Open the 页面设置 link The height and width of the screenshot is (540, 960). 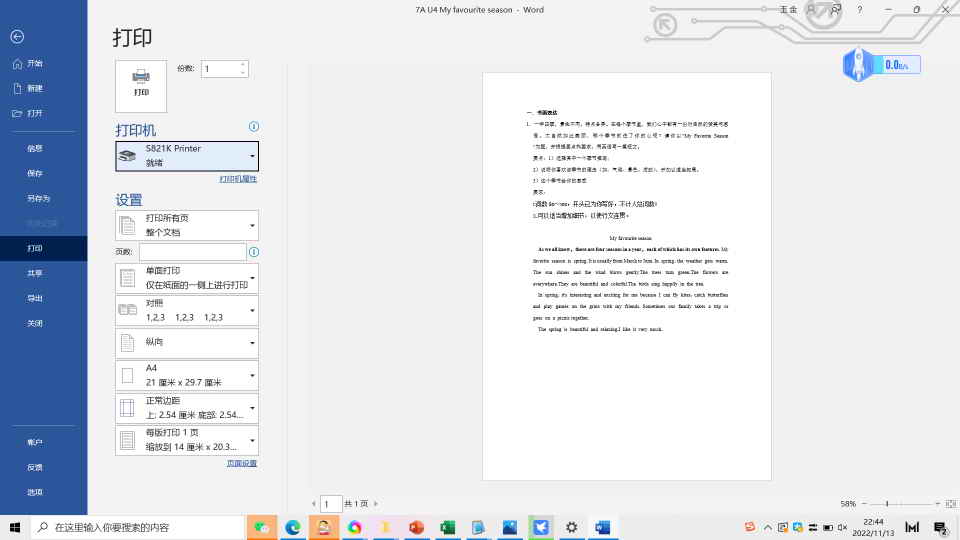[241, 463]
